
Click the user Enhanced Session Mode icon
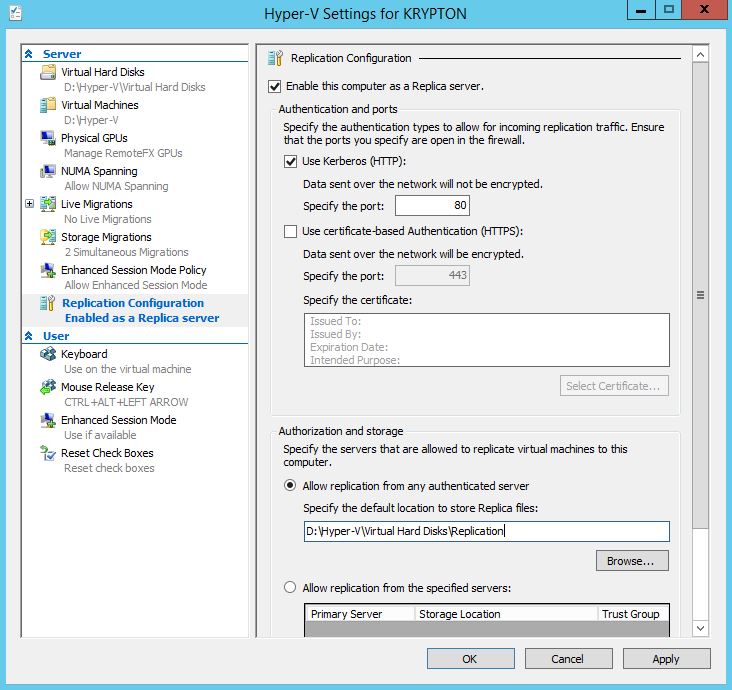48,420
